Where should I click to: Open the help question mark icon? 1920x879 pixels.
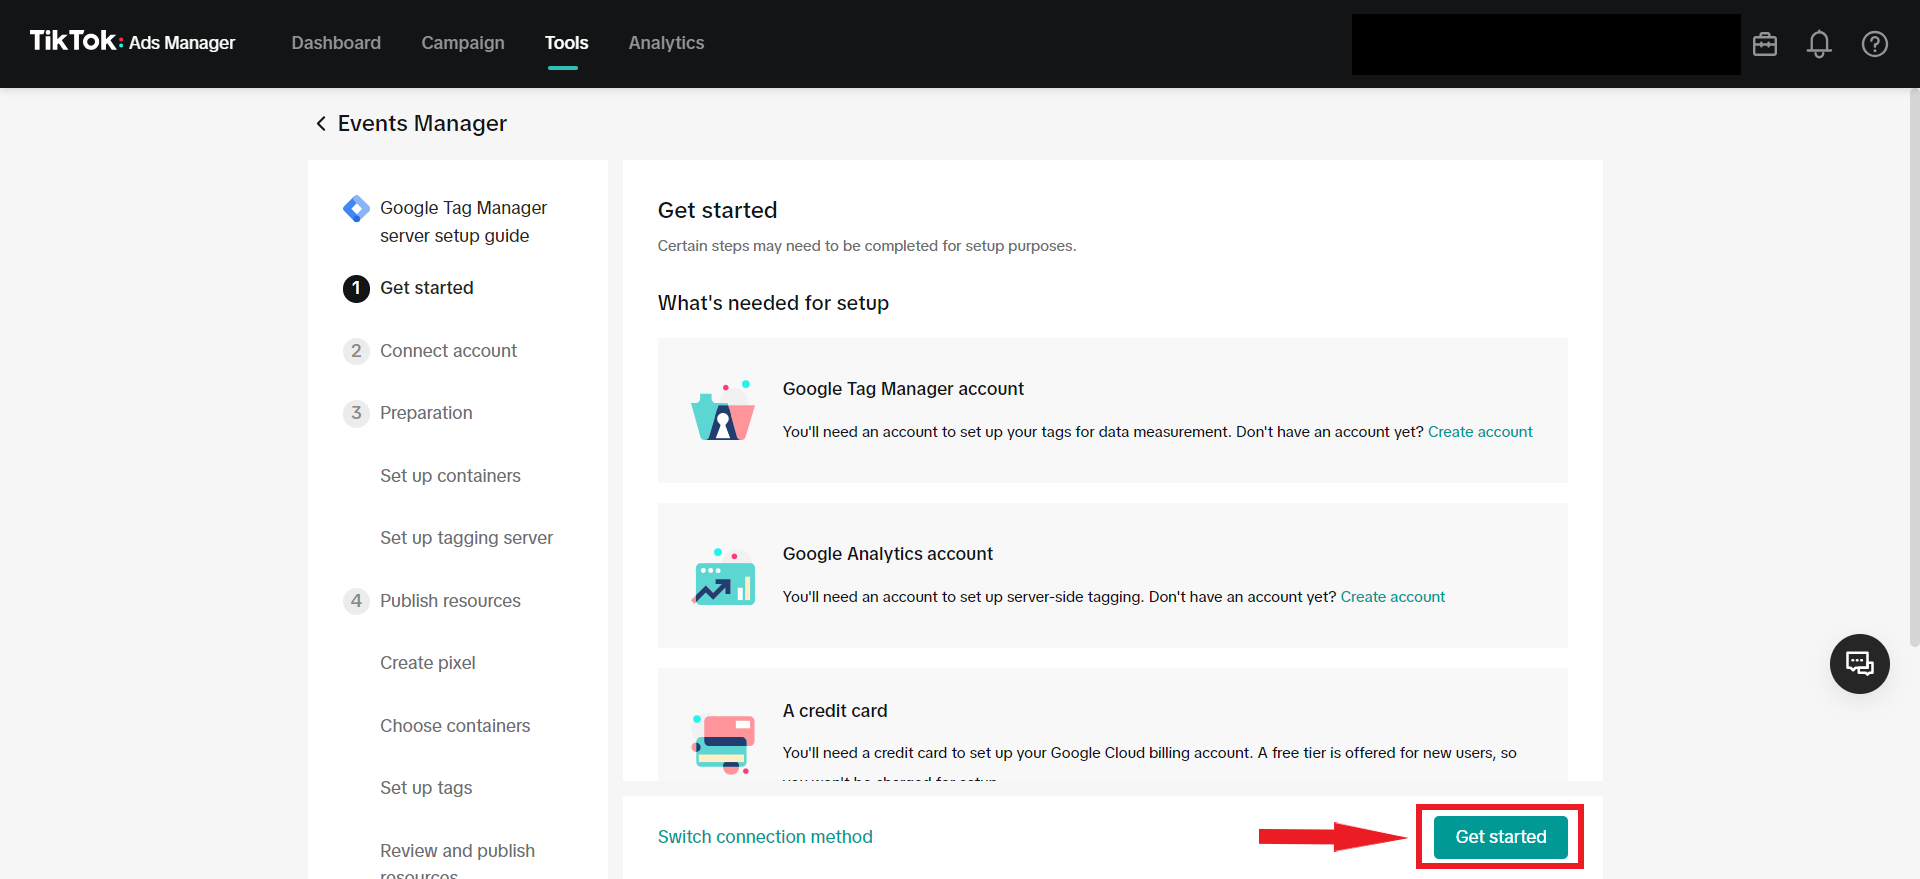tap(1875, 44)
